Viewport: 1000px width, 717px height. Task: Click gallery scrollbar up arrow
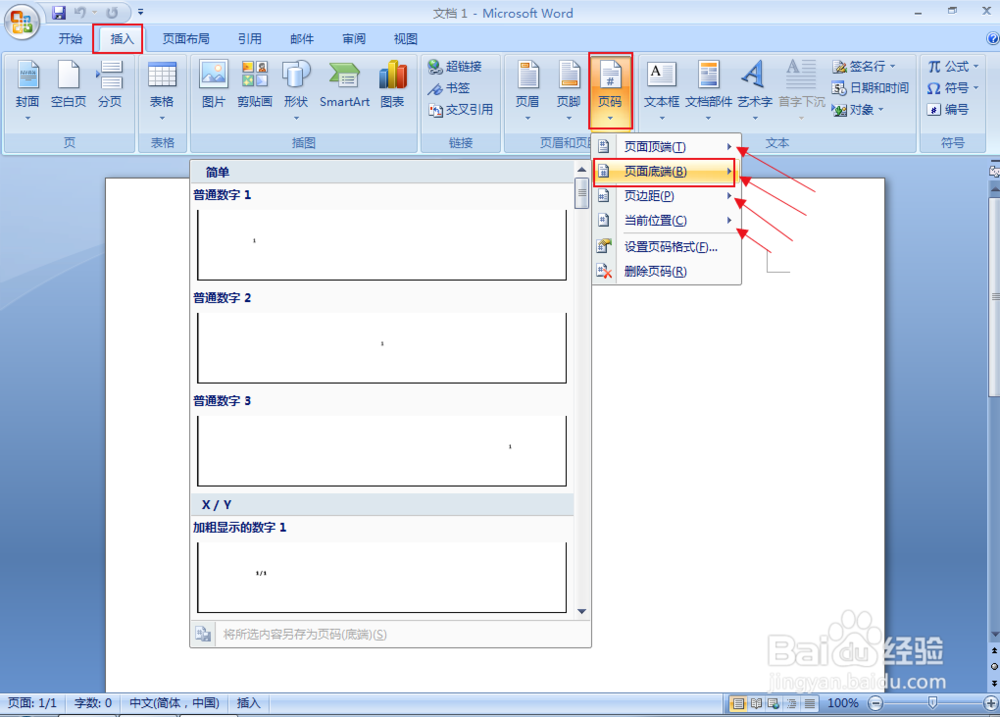(582, 170)
